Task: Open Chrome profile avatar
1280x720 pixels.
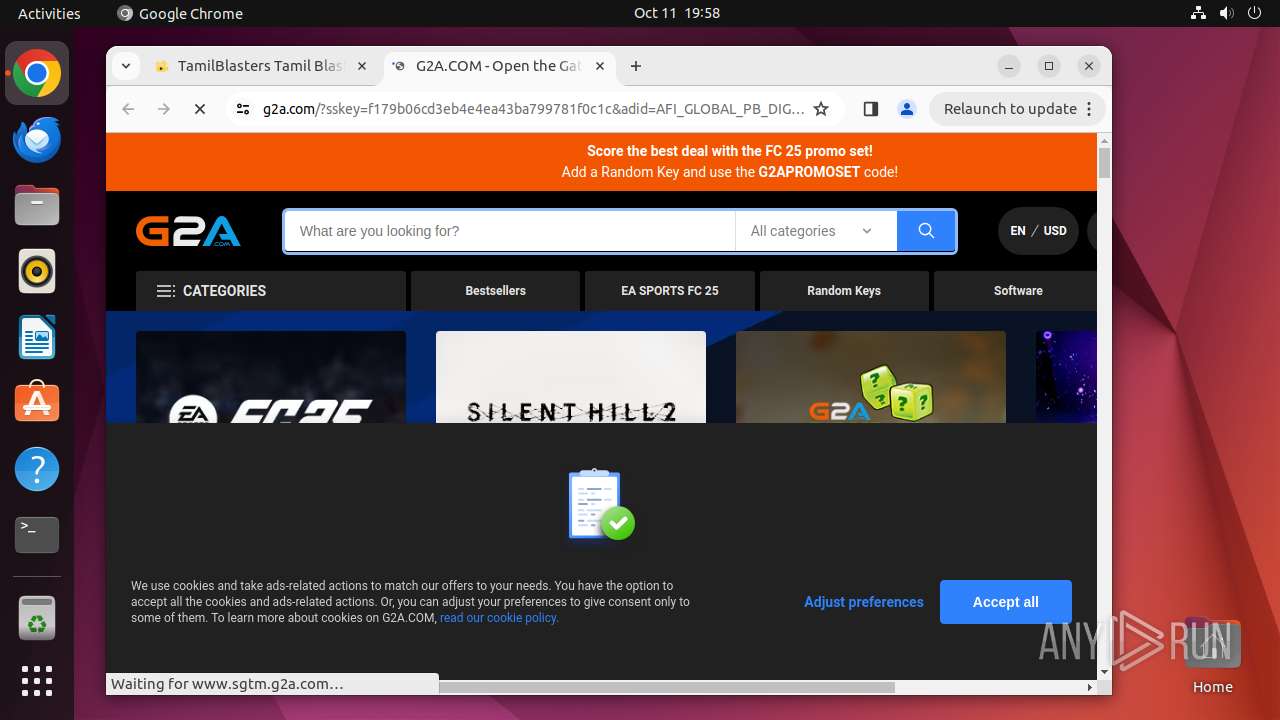Action: pyautogui.click(x=907, y=109)
